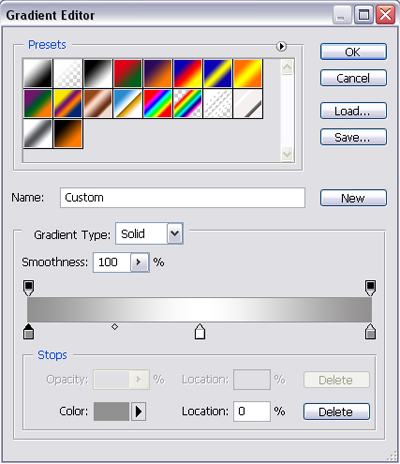Screen dimensions: 400x464
Task: Select the red to green gradient preset
Action: 128,73
